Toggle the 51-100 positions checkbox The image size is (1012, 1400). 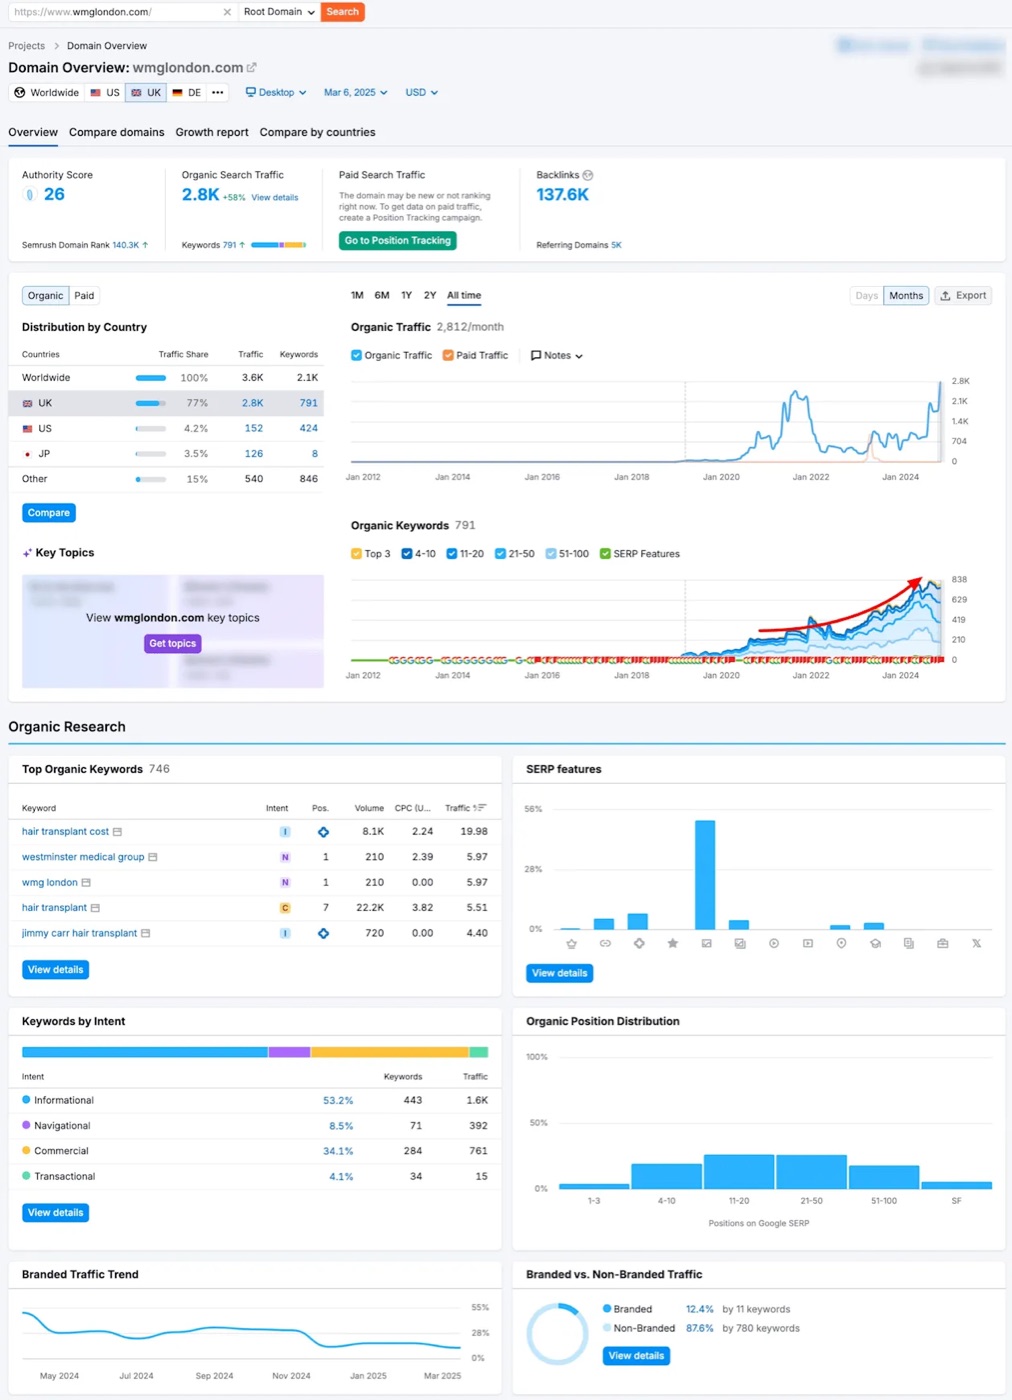pos(551,554)
